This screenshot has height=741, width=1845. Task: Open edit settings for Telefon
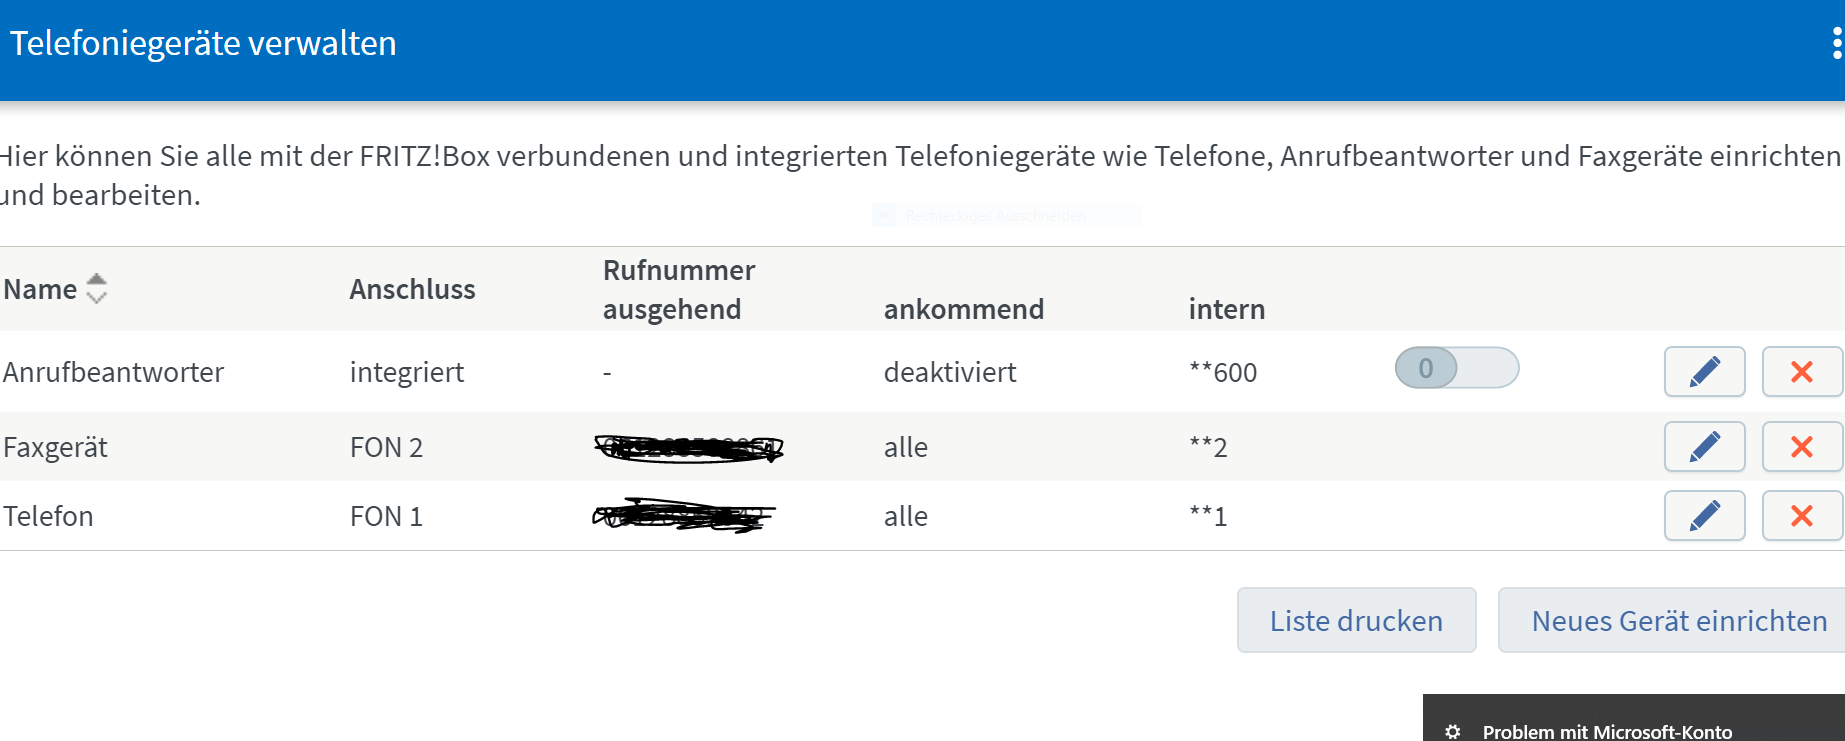pyautogui.click(x=1704, y=516)
